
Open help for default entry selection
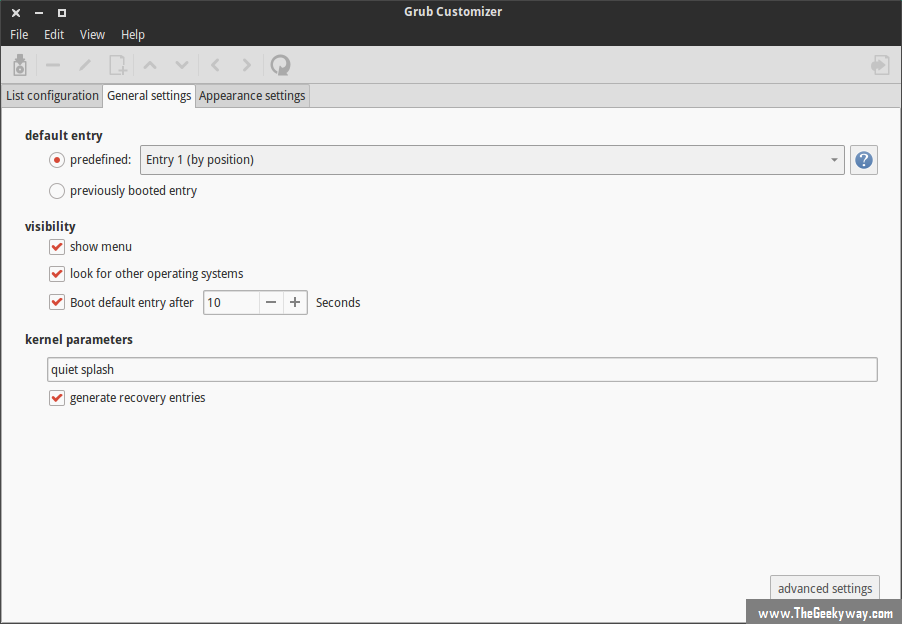863,160
